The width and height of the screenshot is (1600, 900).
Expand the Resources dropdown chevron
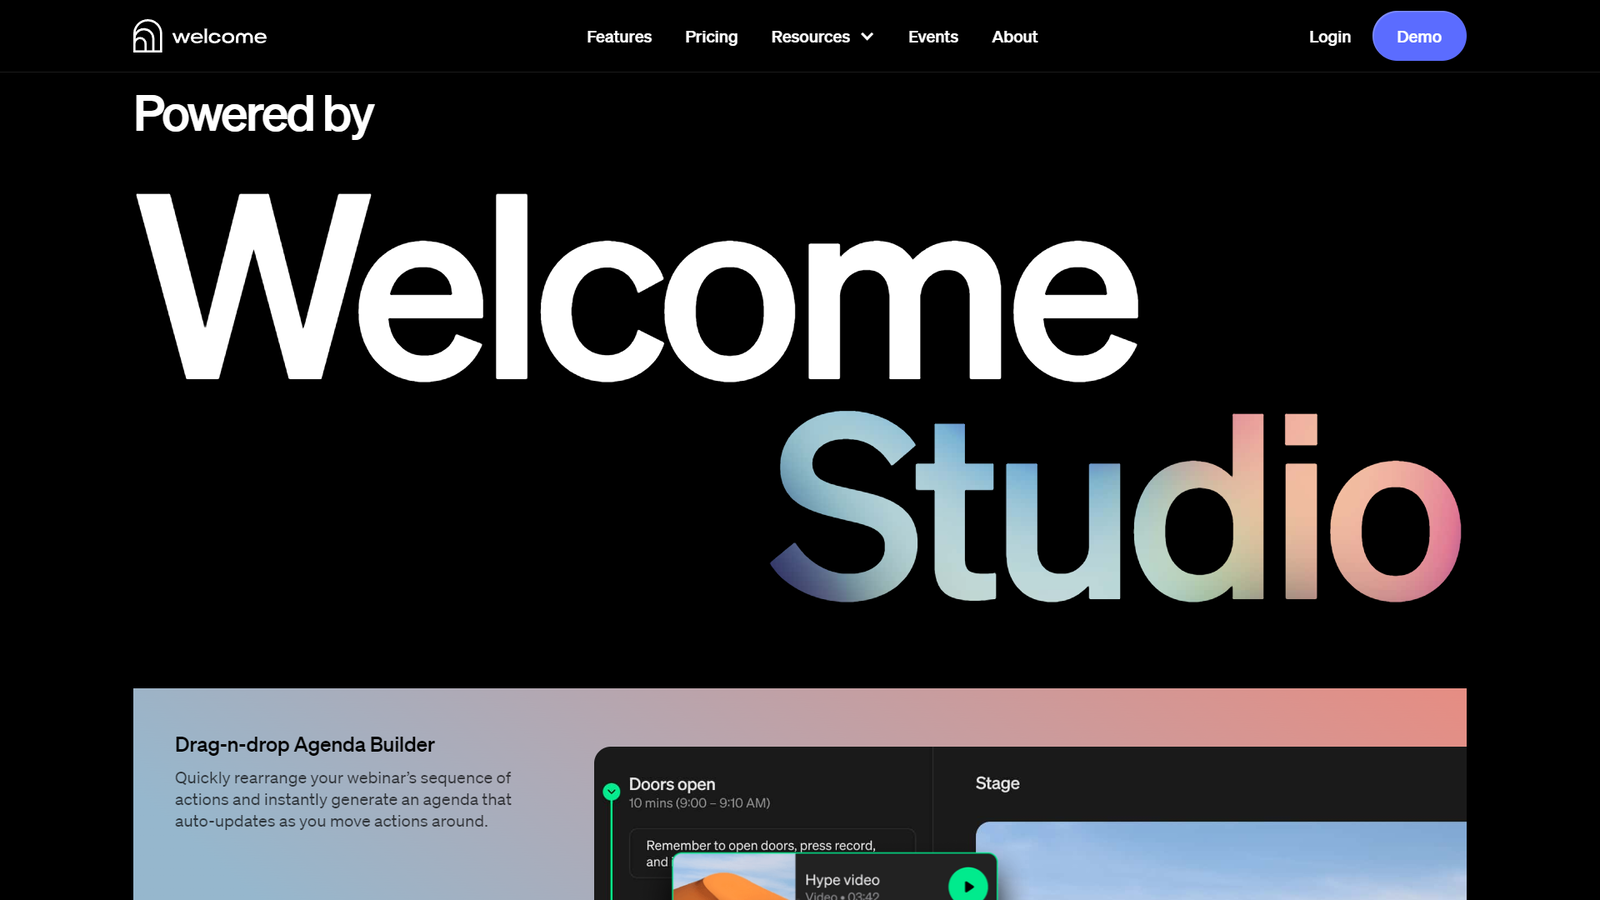(x=867, y=37)
